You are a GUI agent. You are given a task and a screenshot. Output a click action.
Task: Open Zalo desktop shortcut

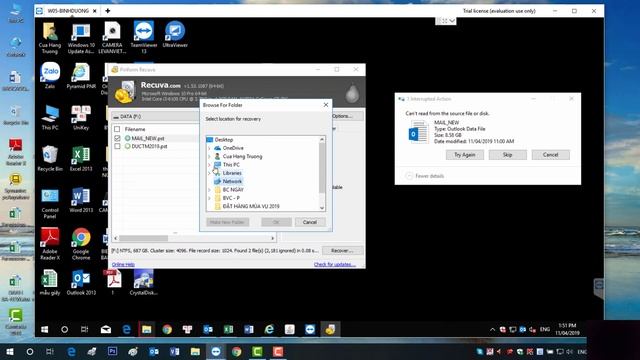click(x=50, y=76)
